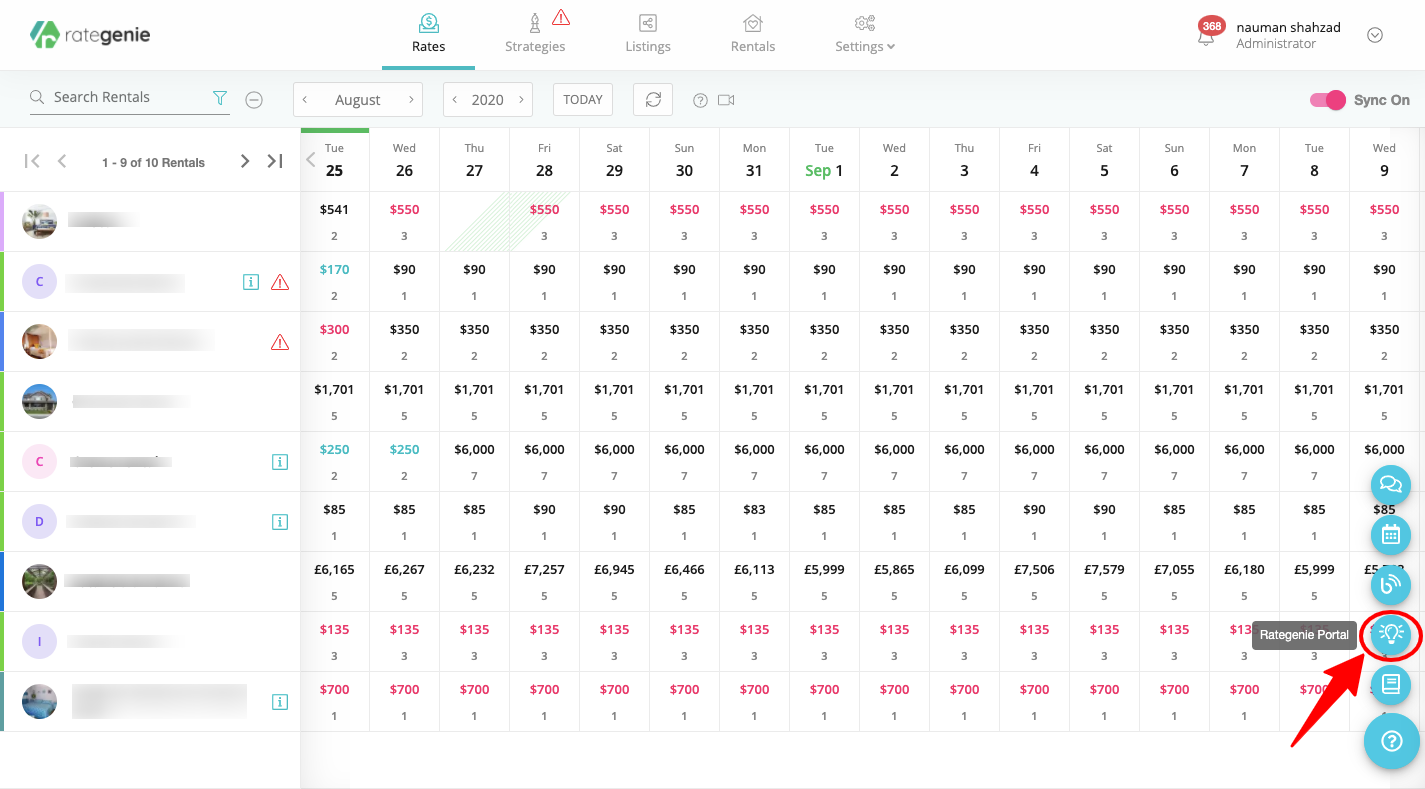
Task: Click the $170 rate cell
Action: [x=334, y=281]
